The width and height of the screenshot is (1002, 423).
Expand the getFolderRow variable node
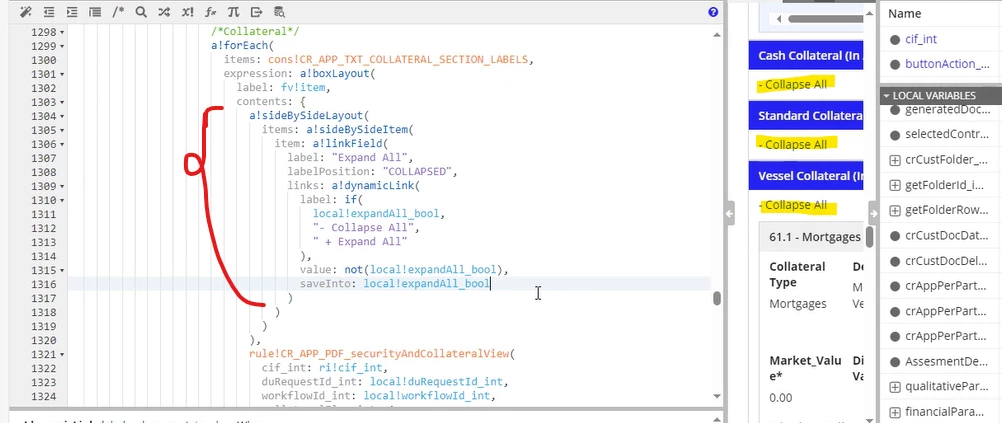coord(895,211)
